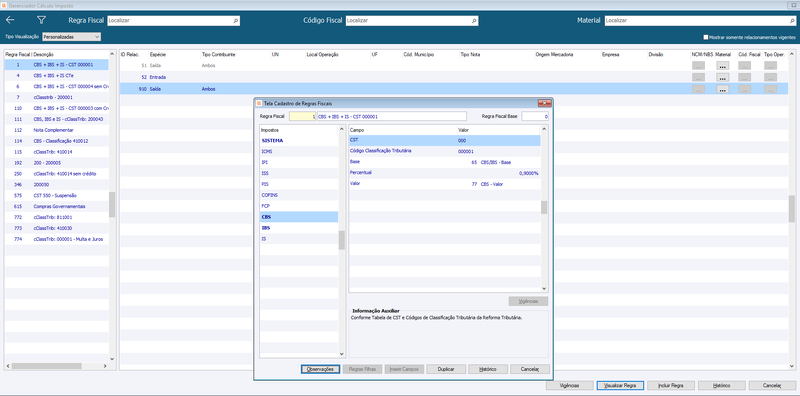Select the CST row with value 000

click(444, 140)
